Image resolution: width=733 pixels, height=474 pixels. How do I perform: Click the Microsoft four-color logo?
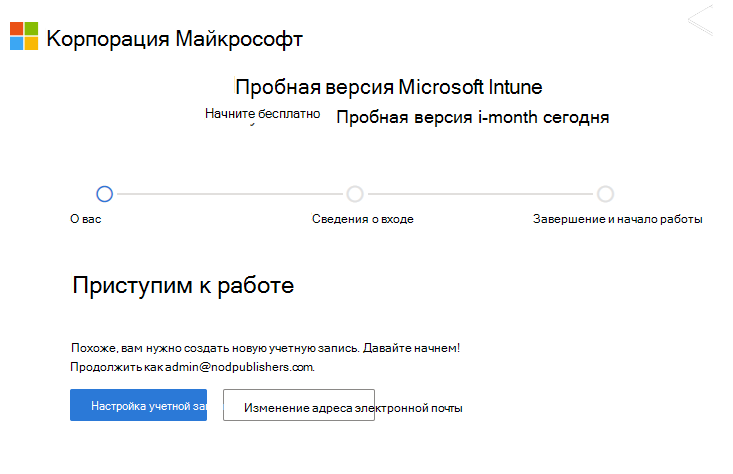[x=24, y=36]
